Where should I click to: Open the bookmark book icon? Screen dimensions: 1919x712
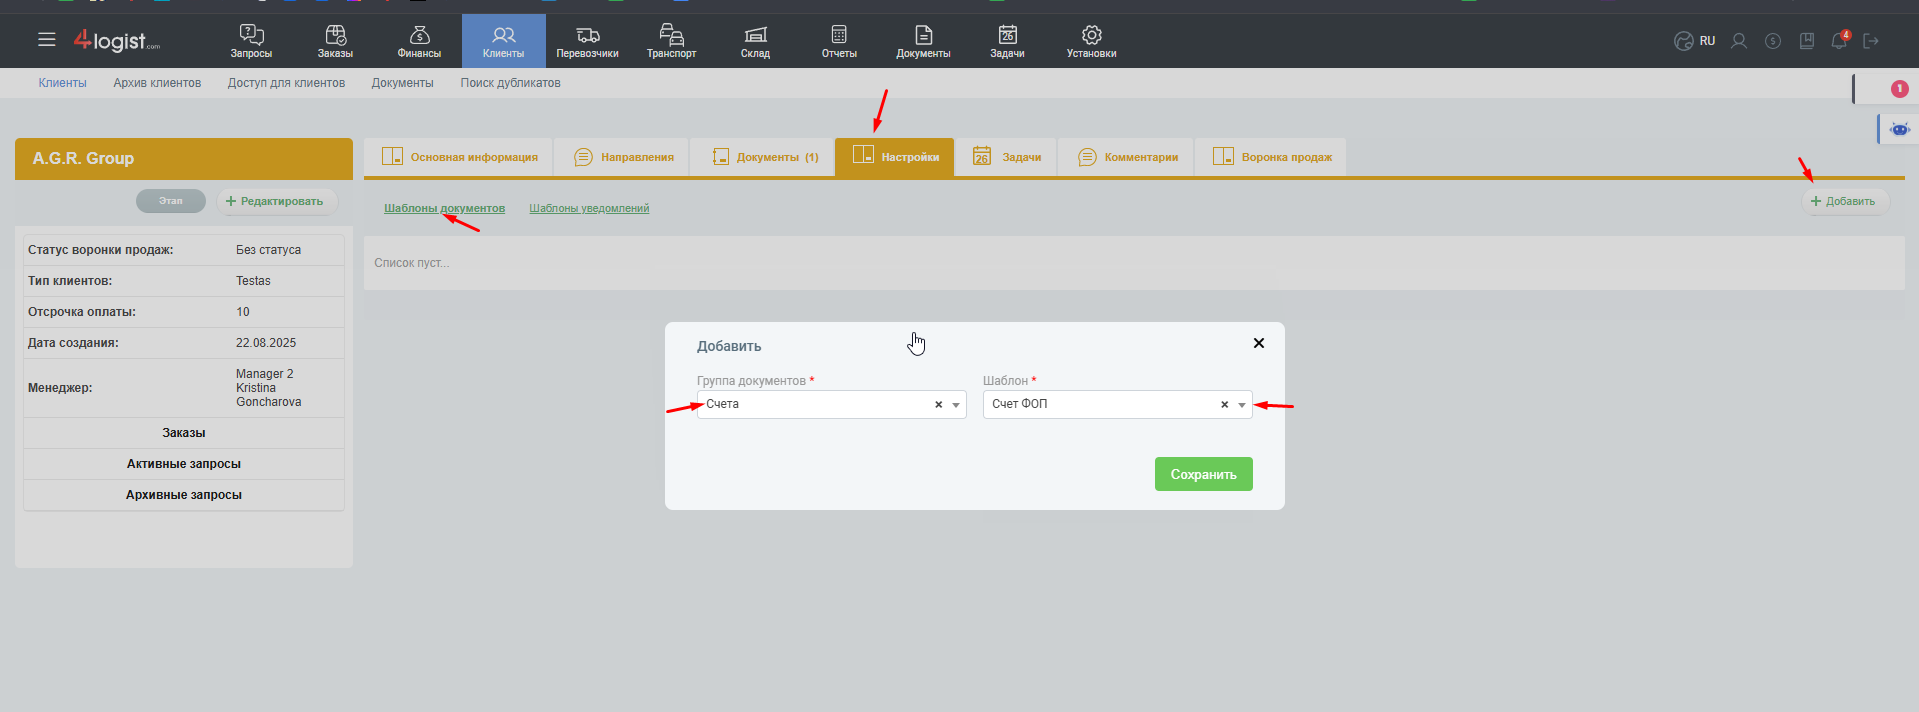click(1806, 41)
